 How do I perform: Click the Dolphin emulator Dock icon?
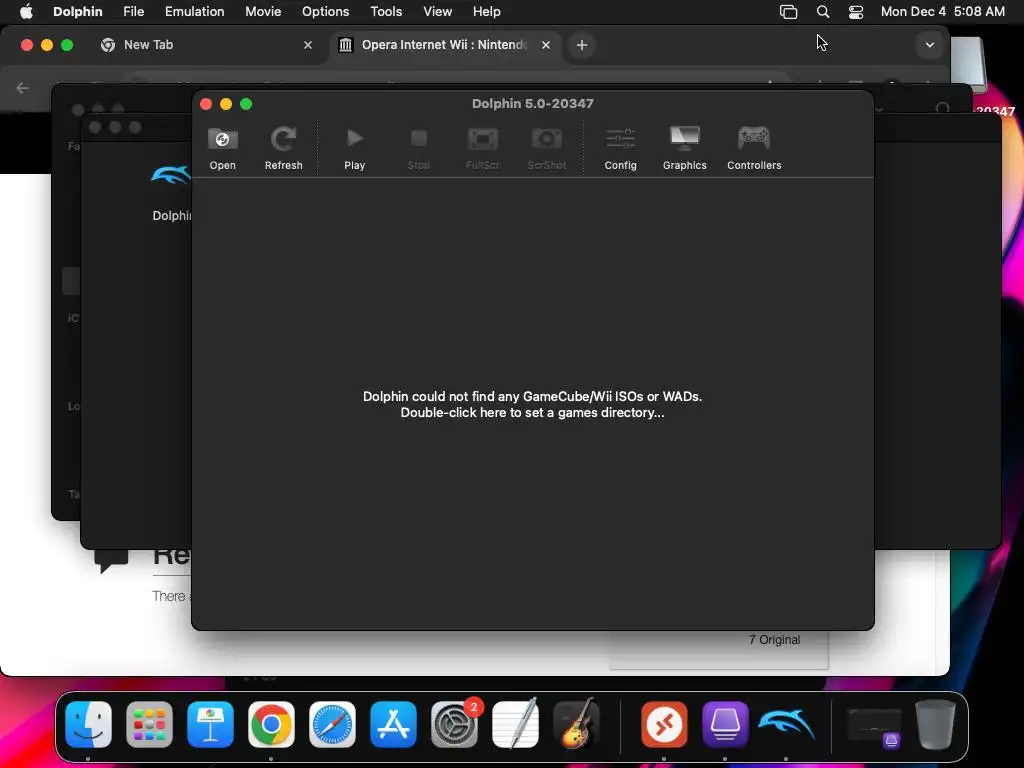pyautogui.click(x=786, y=724)
